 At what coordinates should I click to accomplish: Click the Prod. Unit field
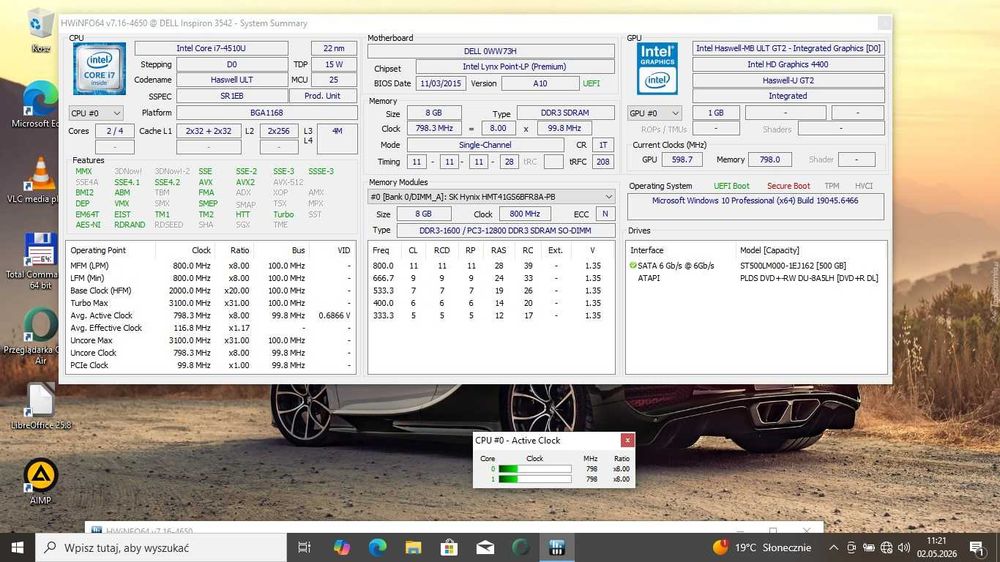(322, 96)
